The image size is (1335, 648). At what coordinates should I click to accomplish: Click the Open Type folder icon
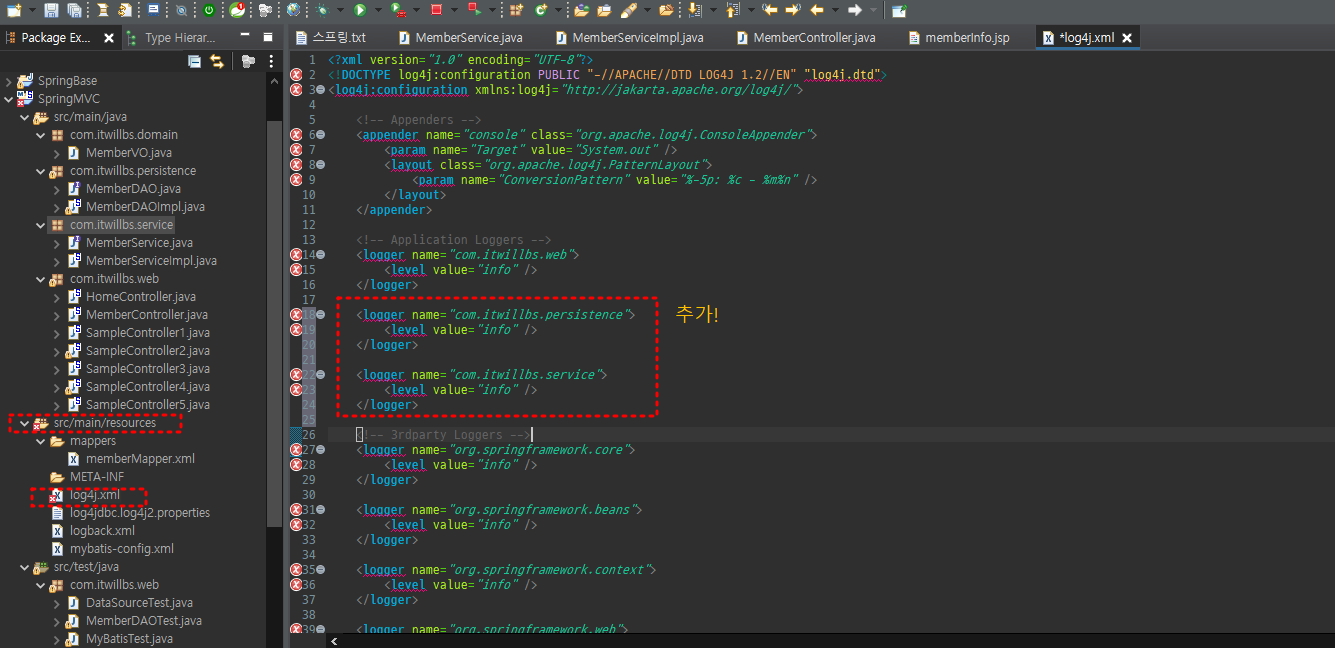click(581, 10)
